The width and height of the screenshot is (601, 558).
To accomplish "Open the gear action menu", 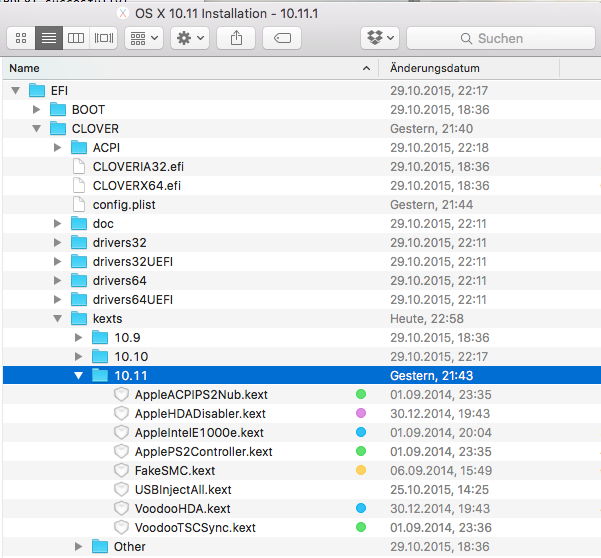I will 190,38.
